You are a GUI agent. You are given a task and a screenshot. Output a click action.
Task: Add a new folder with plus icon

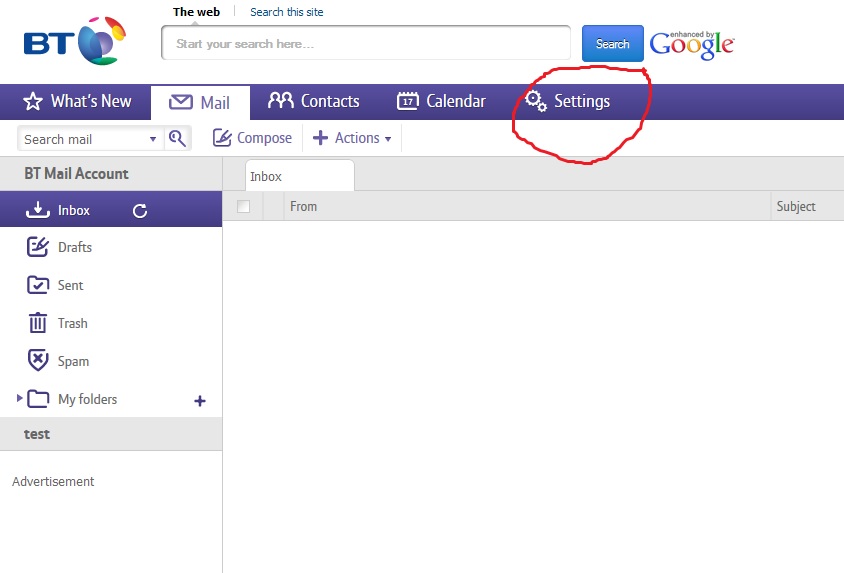(x=200, y=400)
